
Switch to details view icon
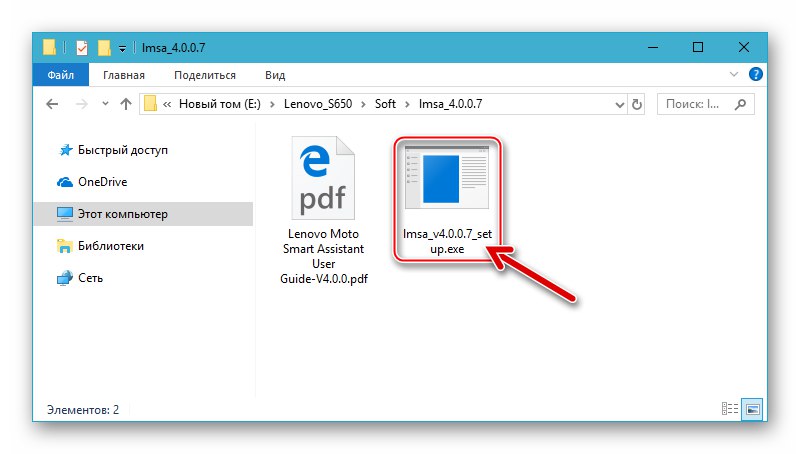click(730, 409)
